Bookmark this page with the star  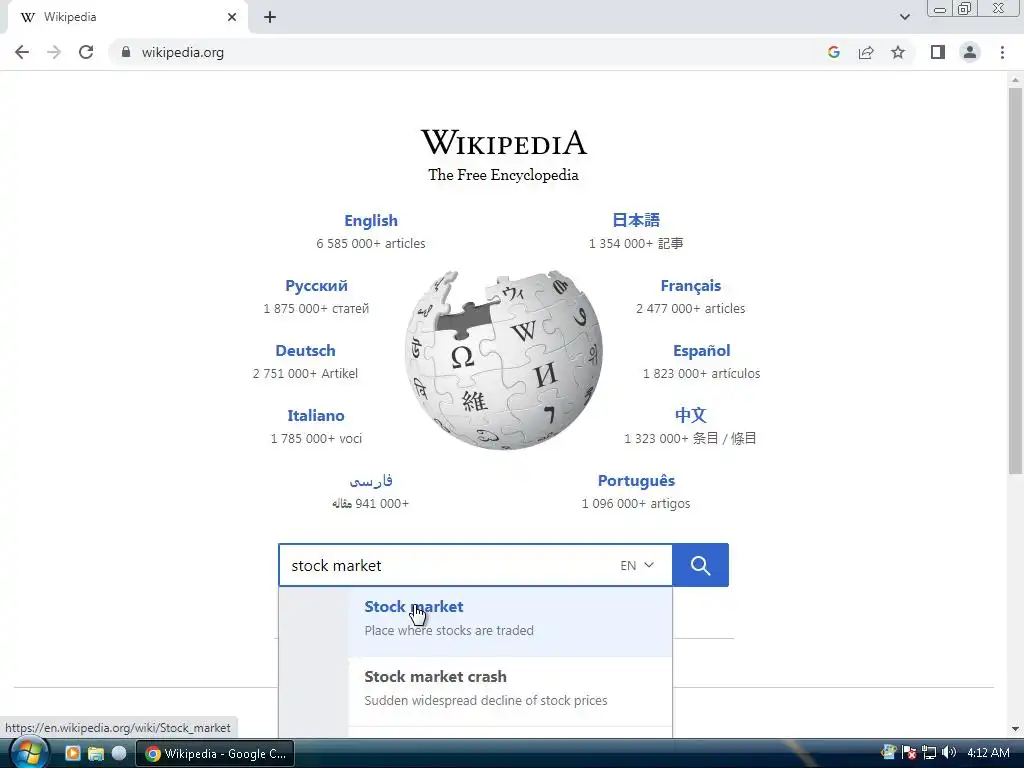point(898,52)
